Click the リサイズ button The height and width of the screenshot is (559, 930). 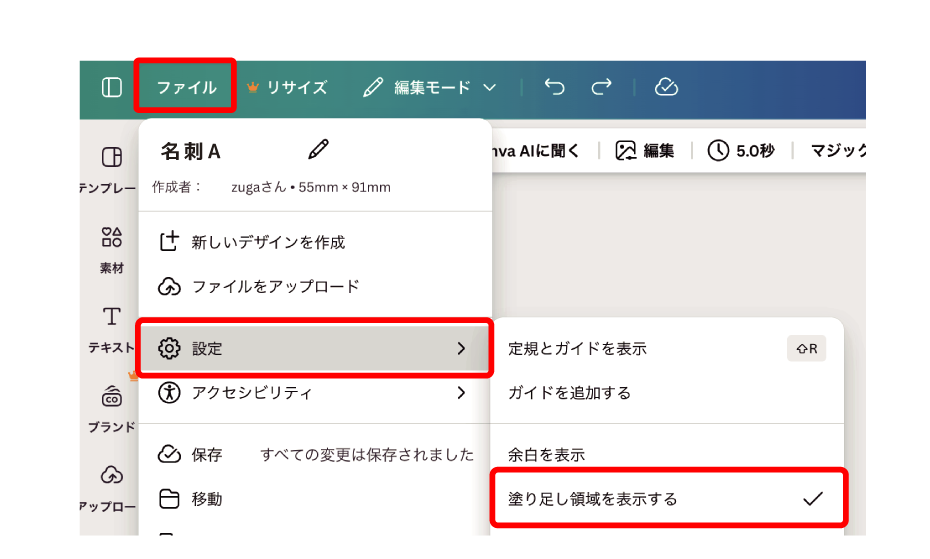(x=287, y=87)
